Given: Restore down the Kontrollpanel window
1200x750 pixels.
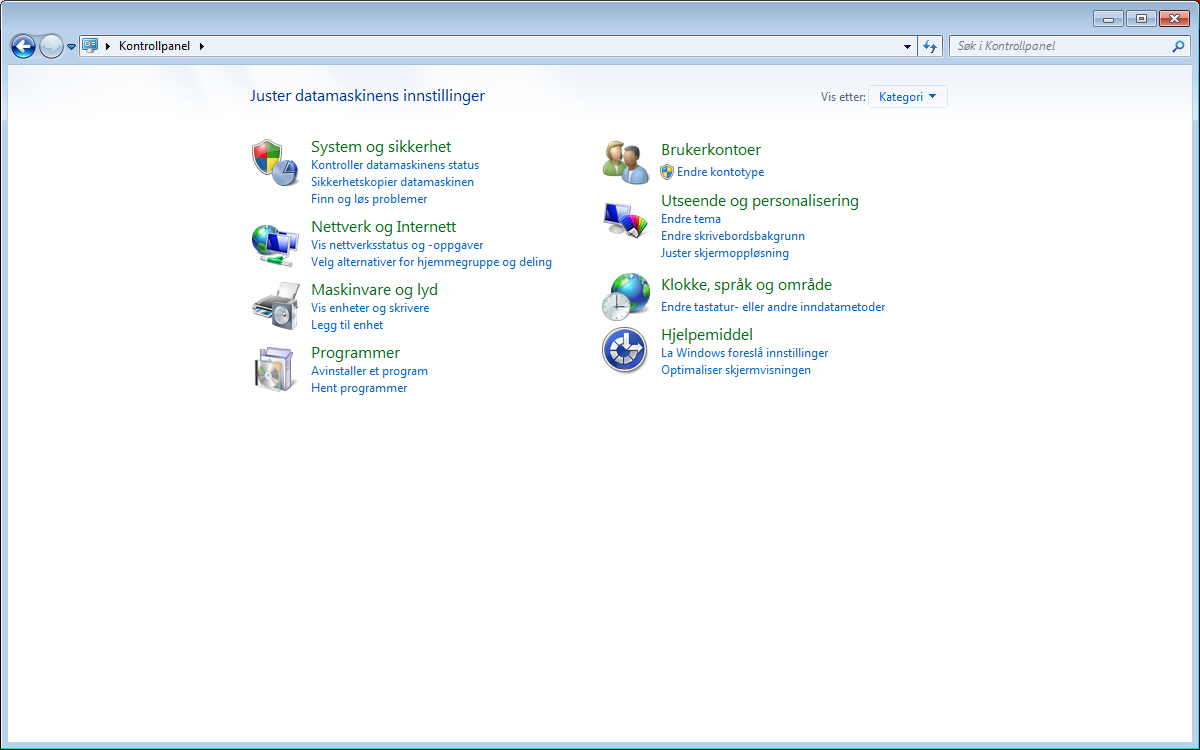Looking at the screenshot, I should click(1140, 18).
